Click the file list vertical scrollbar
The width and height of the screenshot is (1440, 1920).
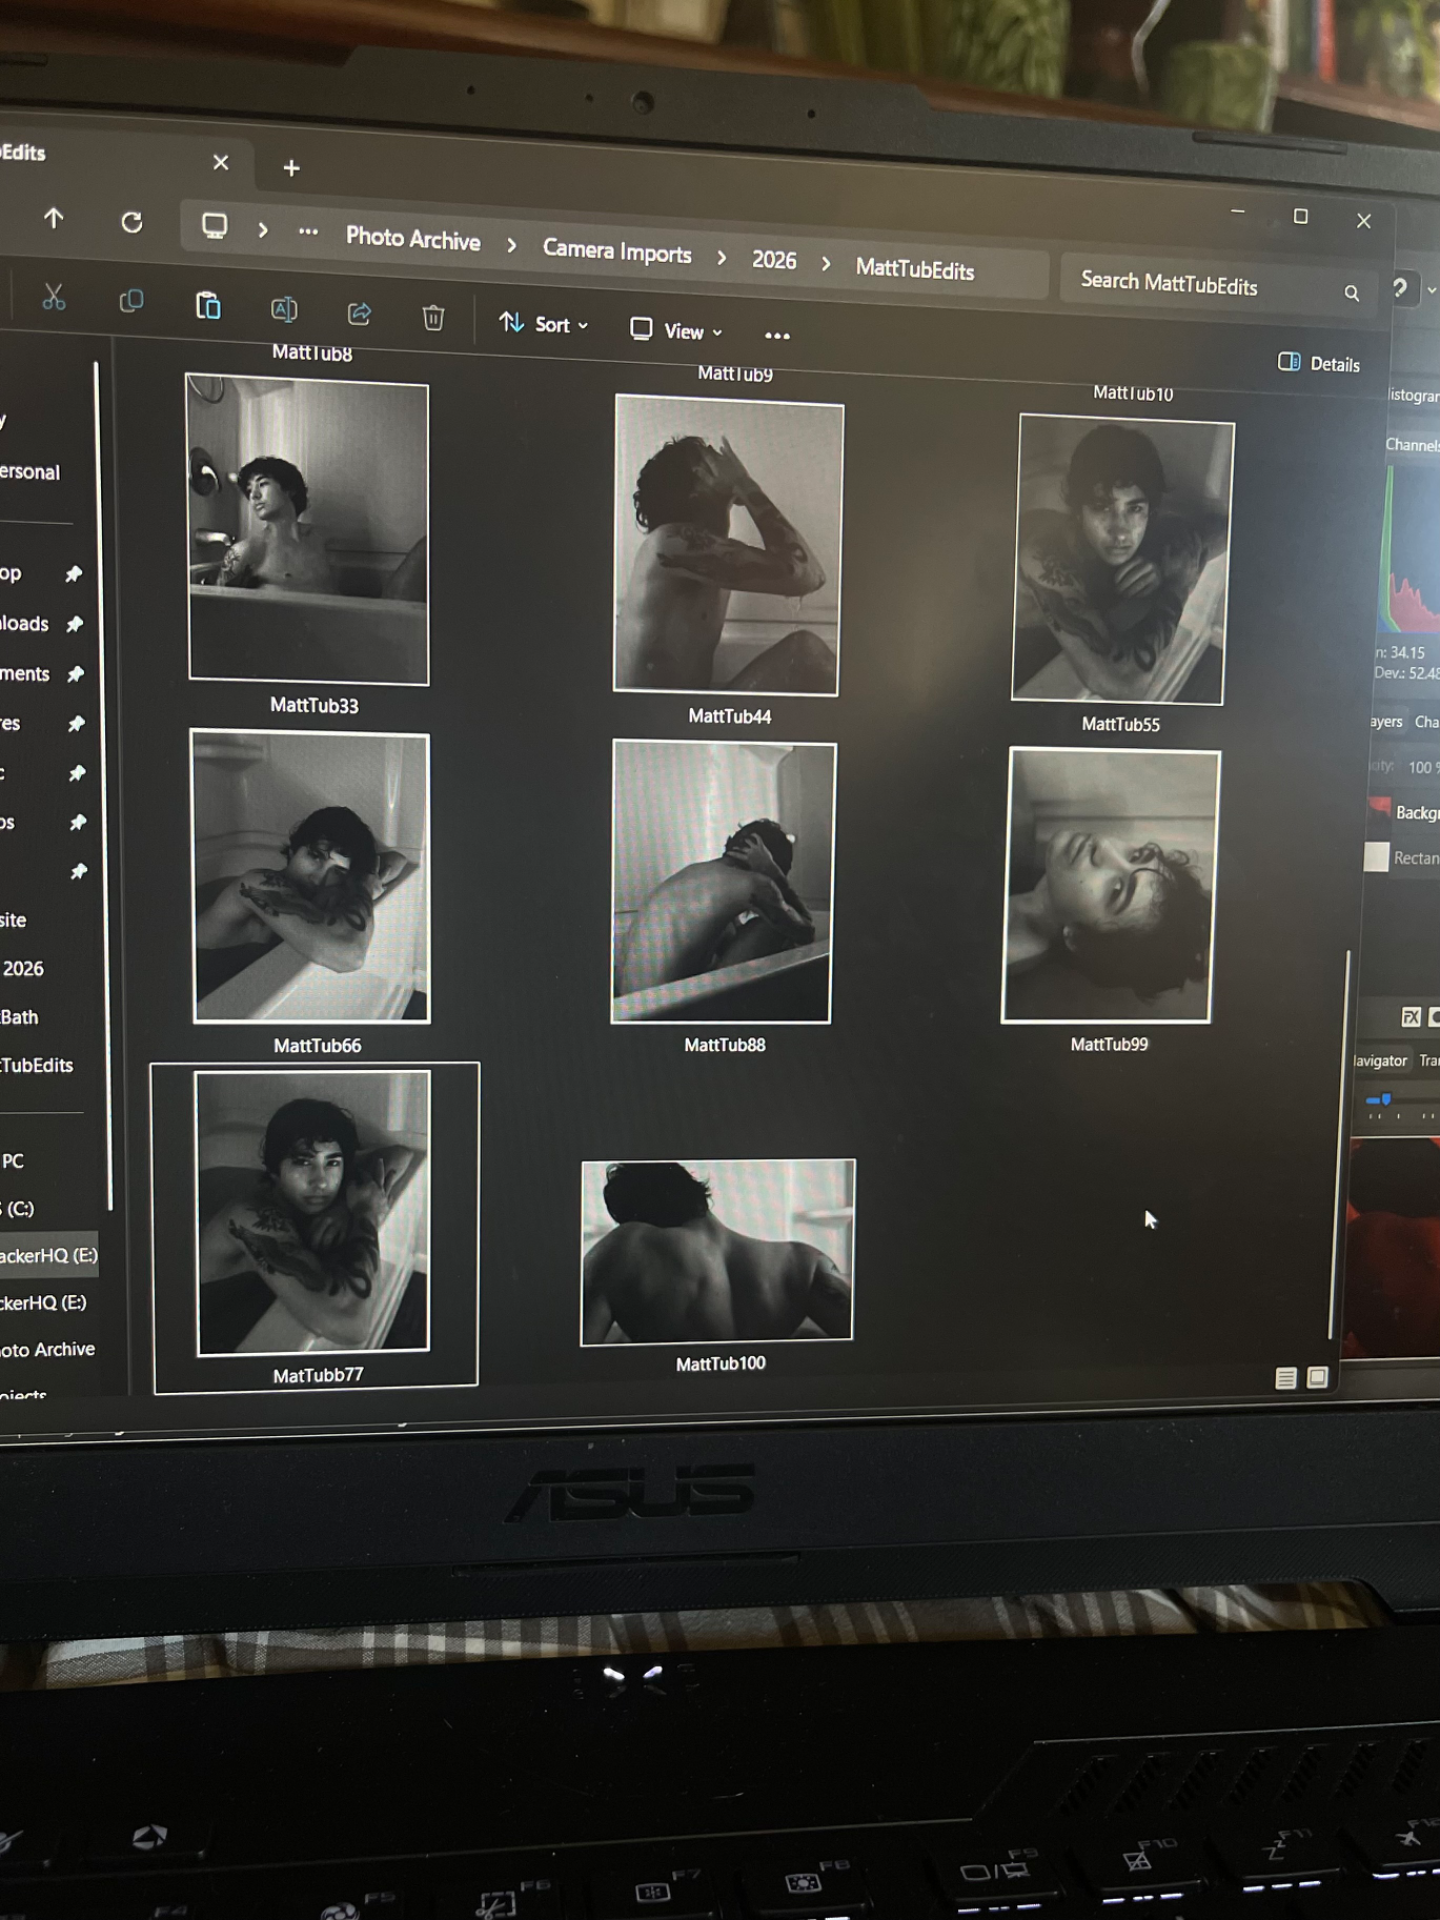[1340, 1145]
